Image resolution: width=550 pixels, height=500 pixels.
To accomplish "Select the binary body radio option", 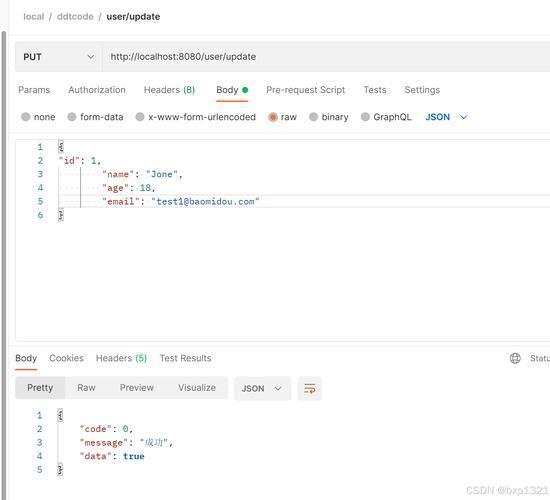I will pos(314,117).
